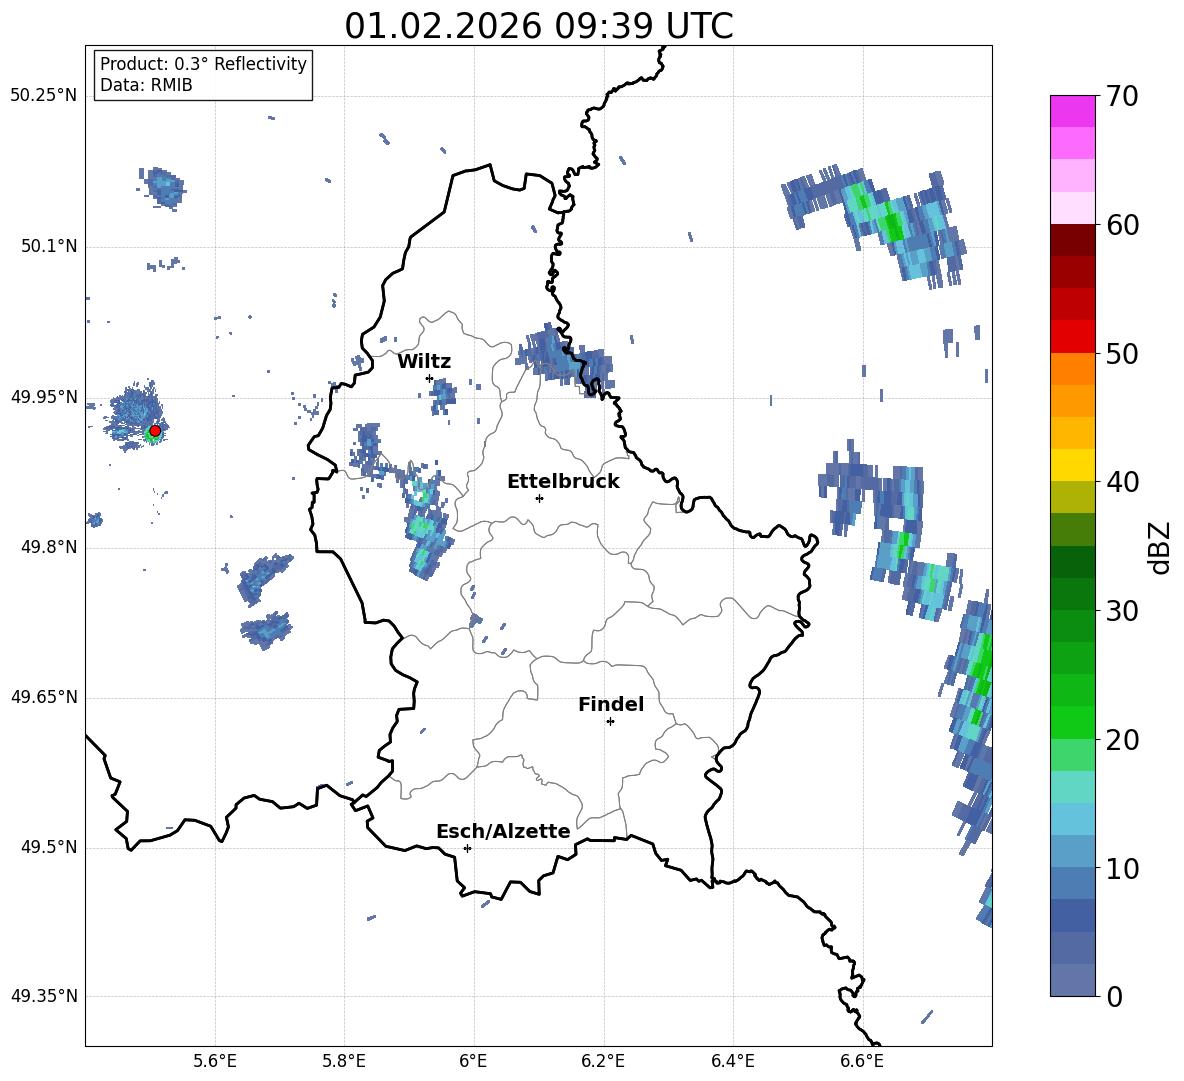Click the 70 colorbar tick label
Viewport: 1184px width, 1081px height.
click(x=1122, y=97)
